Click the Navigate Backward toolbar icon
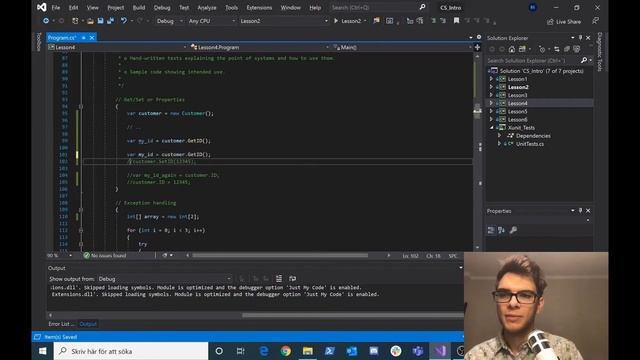The image size is (640, 360). pos(46,21)
